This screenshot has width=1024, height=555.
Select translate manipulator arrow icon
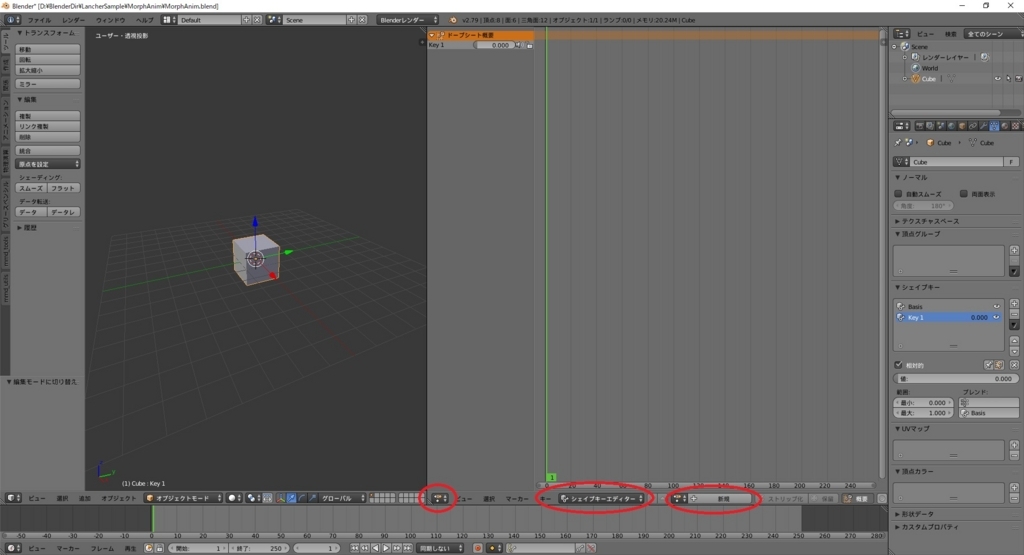point(291,498)
